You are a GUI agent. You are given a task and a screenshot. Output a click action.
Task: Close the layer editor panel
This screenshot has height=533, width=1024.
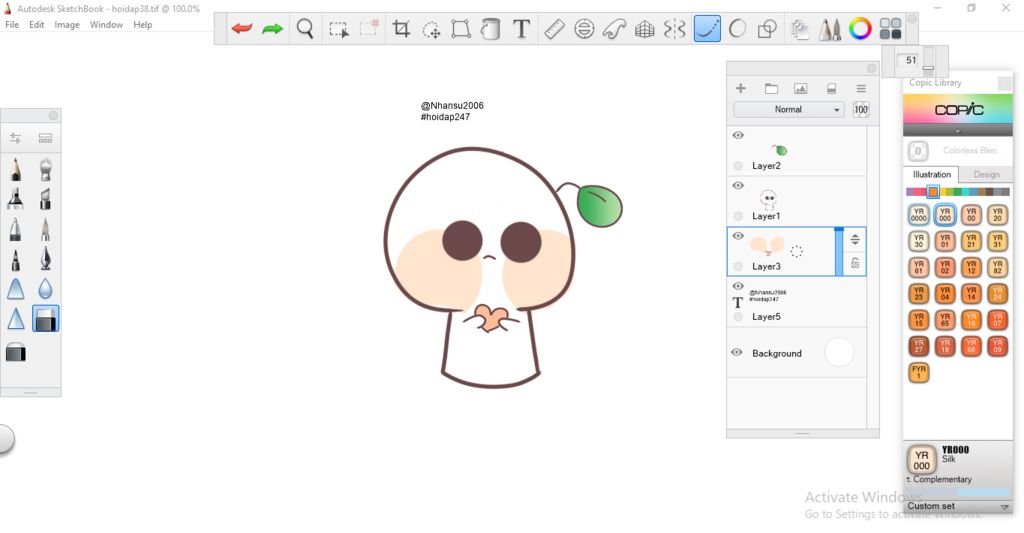[x=871, y=69]
